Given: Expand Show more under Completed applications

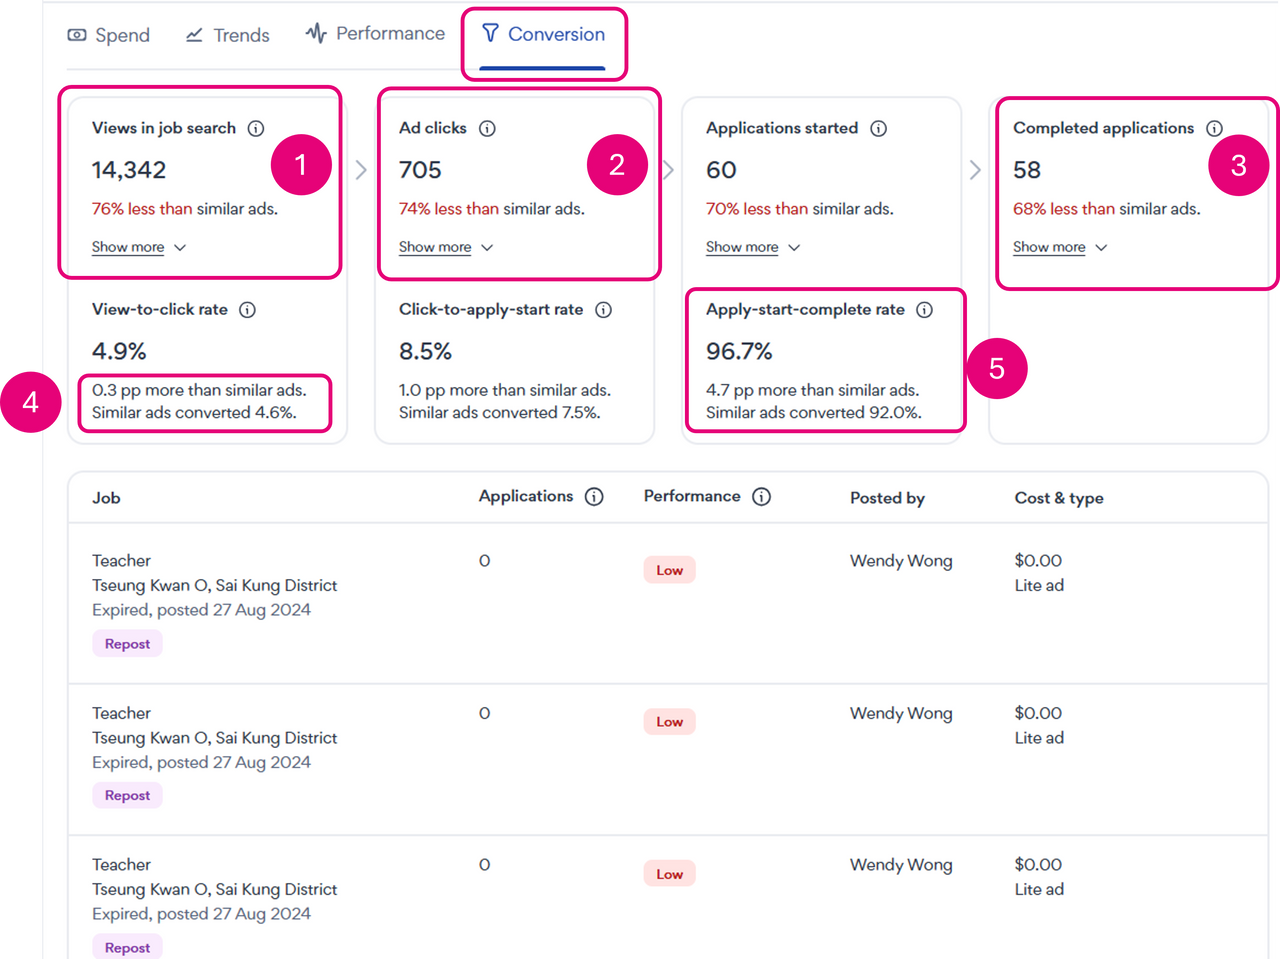Looking at the screenshot, I should [x=1059, y=247].
